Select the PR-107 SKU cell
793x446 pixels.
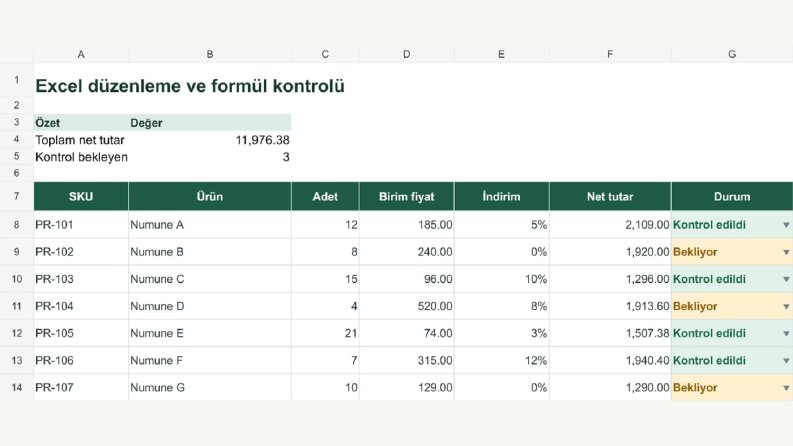click(x=81, y=388)
